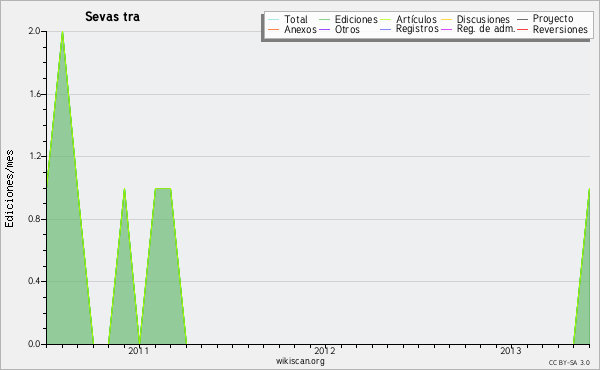
Task: Click the 'CC BY-SA 3.0' license text
Action: coord(569,363)
